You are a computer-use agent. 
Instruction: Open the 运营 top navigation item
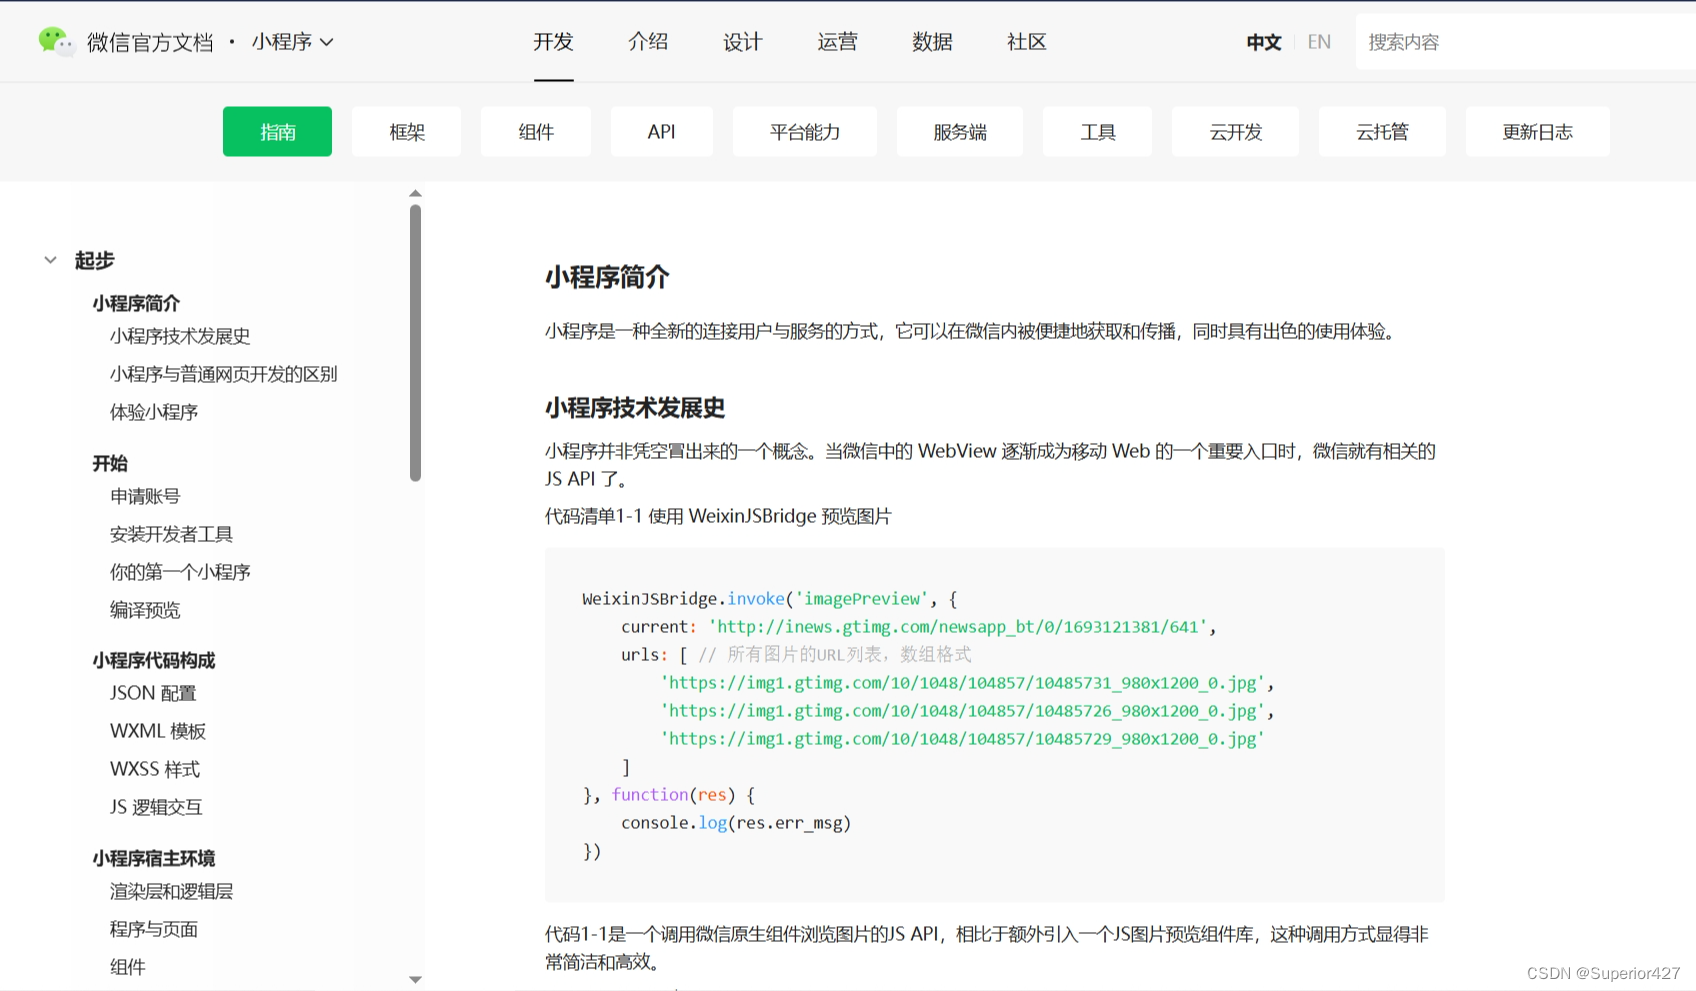coord(837,42)
